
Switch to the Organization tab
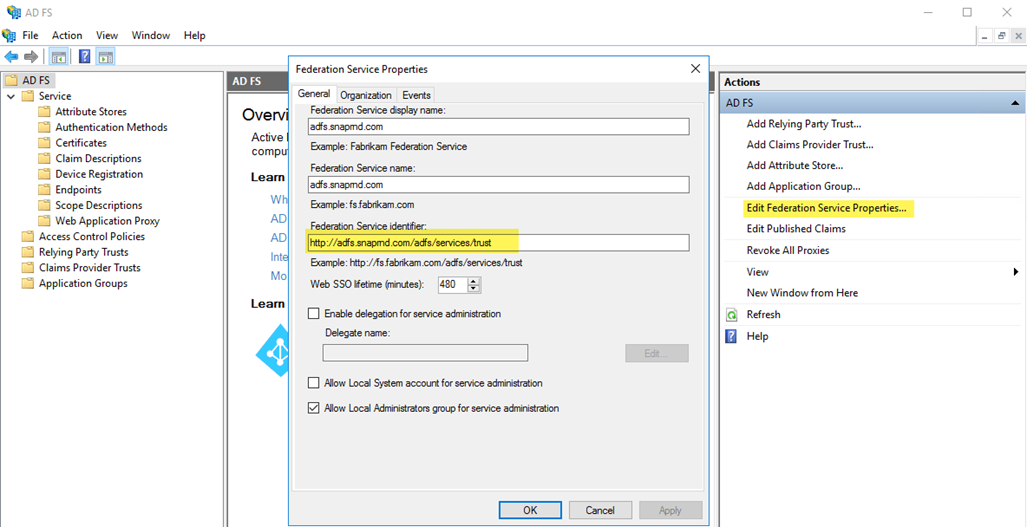click(366, 95)
